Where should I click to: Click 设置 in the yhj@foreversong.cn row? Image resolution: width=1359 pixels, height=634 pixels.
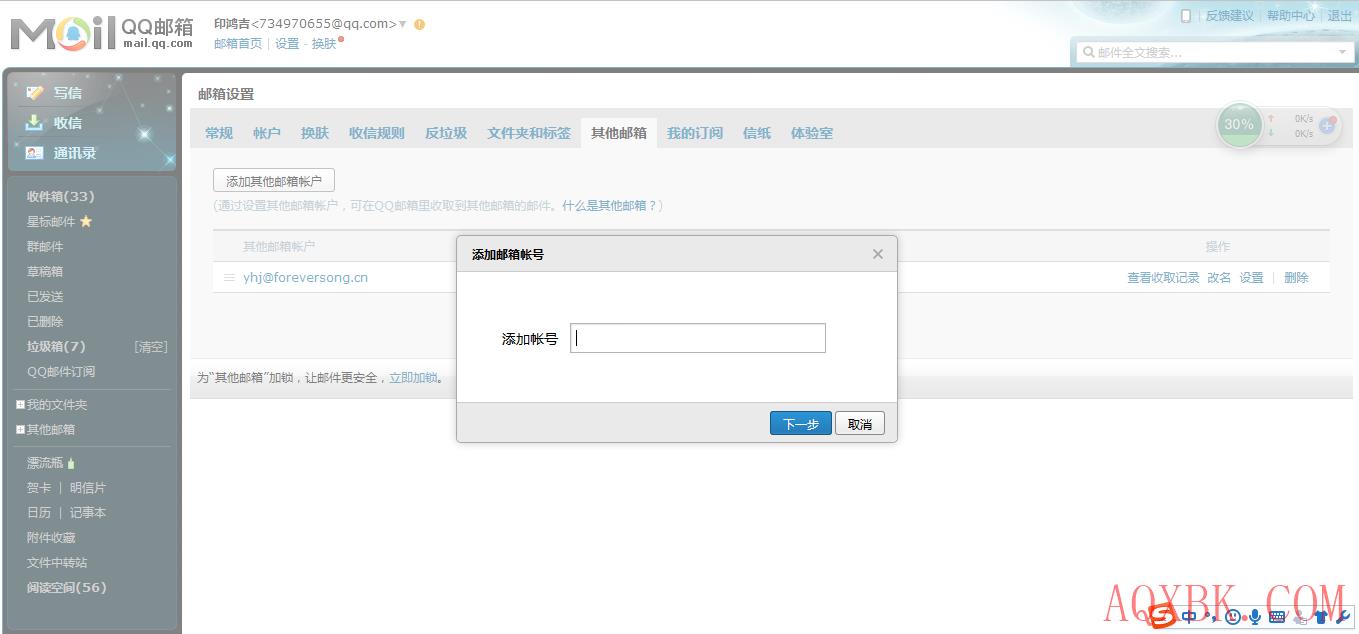(1252, 278)
